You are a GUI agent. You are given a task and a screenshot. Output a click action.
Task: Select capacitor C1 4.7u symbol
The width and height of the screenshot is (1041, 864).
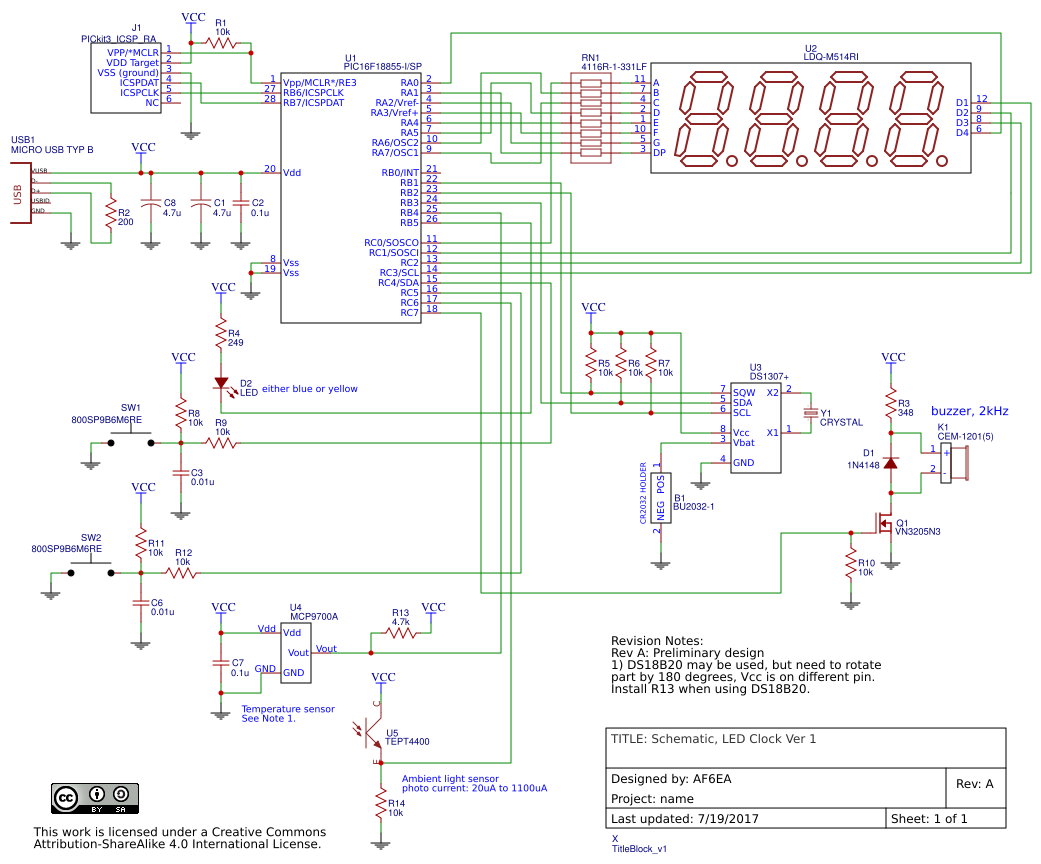coord(200,202)
